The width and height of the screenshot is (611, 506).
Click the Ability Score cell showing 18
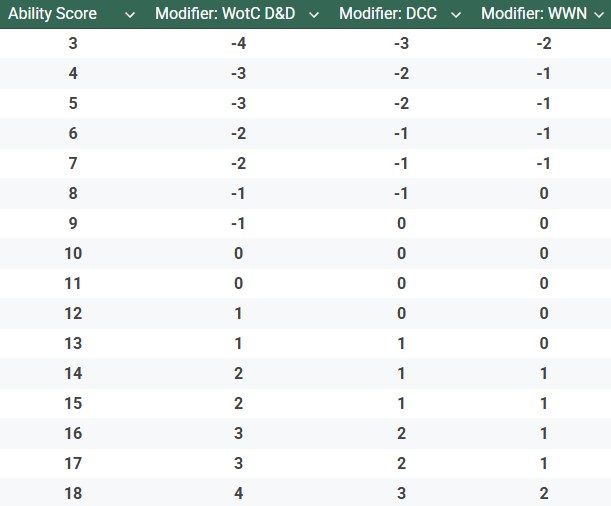click(73, 493)
